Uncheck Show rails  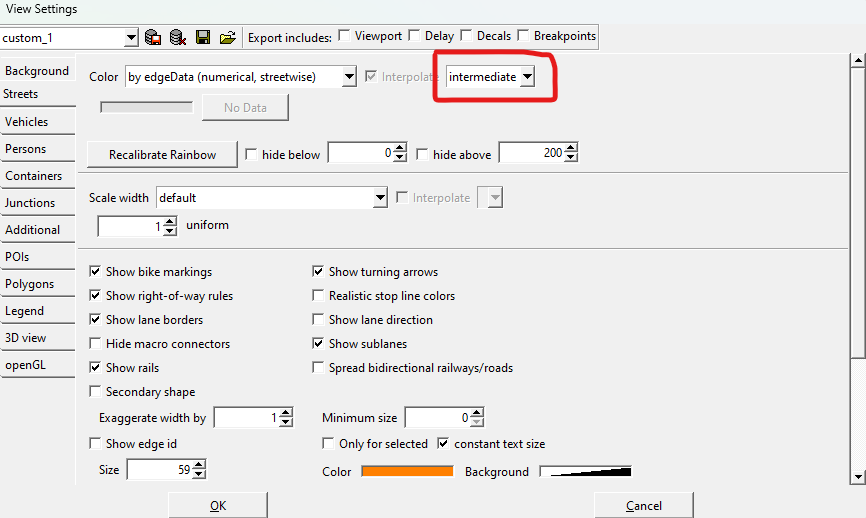tap(95, 367)
